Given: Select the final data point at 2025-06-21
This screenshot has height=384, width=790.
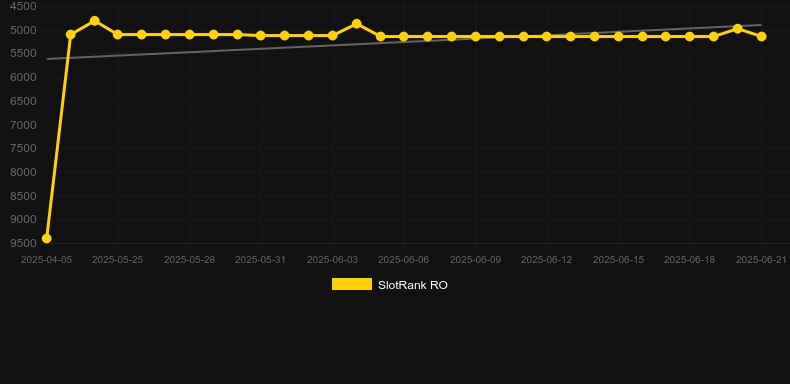Looking at the screenshot, I should 762,37.
